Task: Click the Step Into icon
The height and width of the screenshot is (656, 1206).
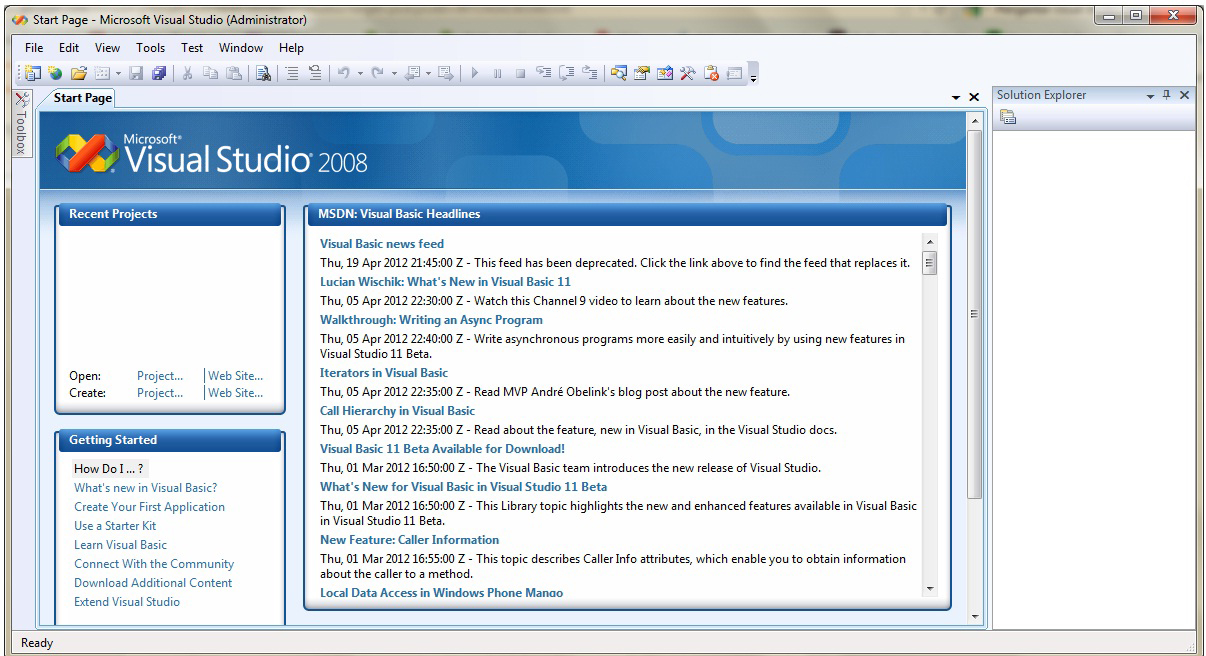Action: click(x=545, y=73)
